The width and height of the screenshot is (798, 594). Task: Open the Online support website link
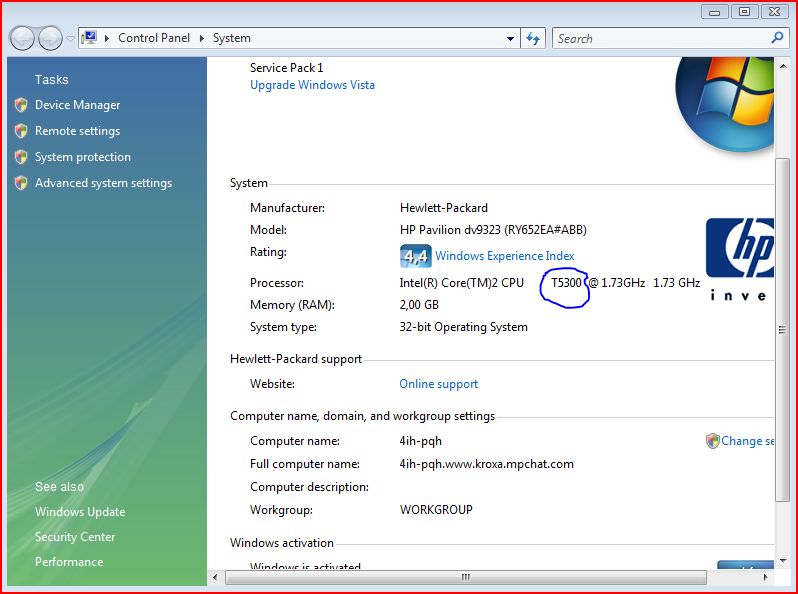pyautogui.click(x=438, y=384)
